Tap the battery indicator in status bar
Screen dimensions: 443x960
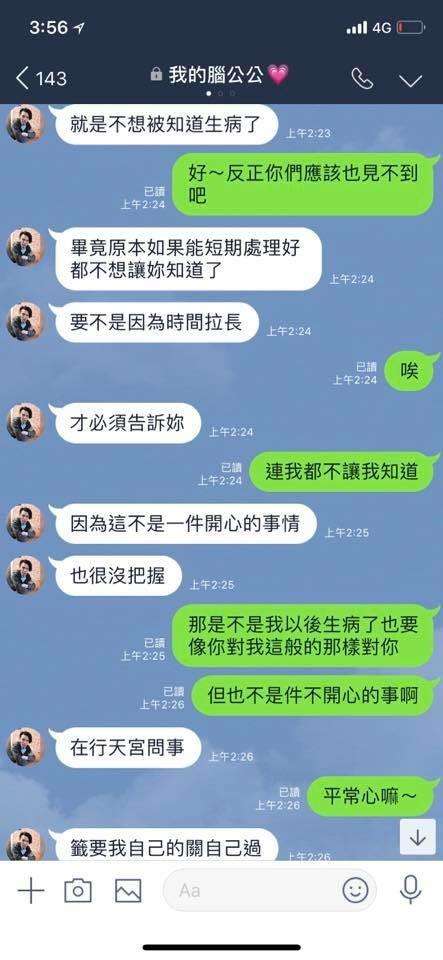coord(410,28)
